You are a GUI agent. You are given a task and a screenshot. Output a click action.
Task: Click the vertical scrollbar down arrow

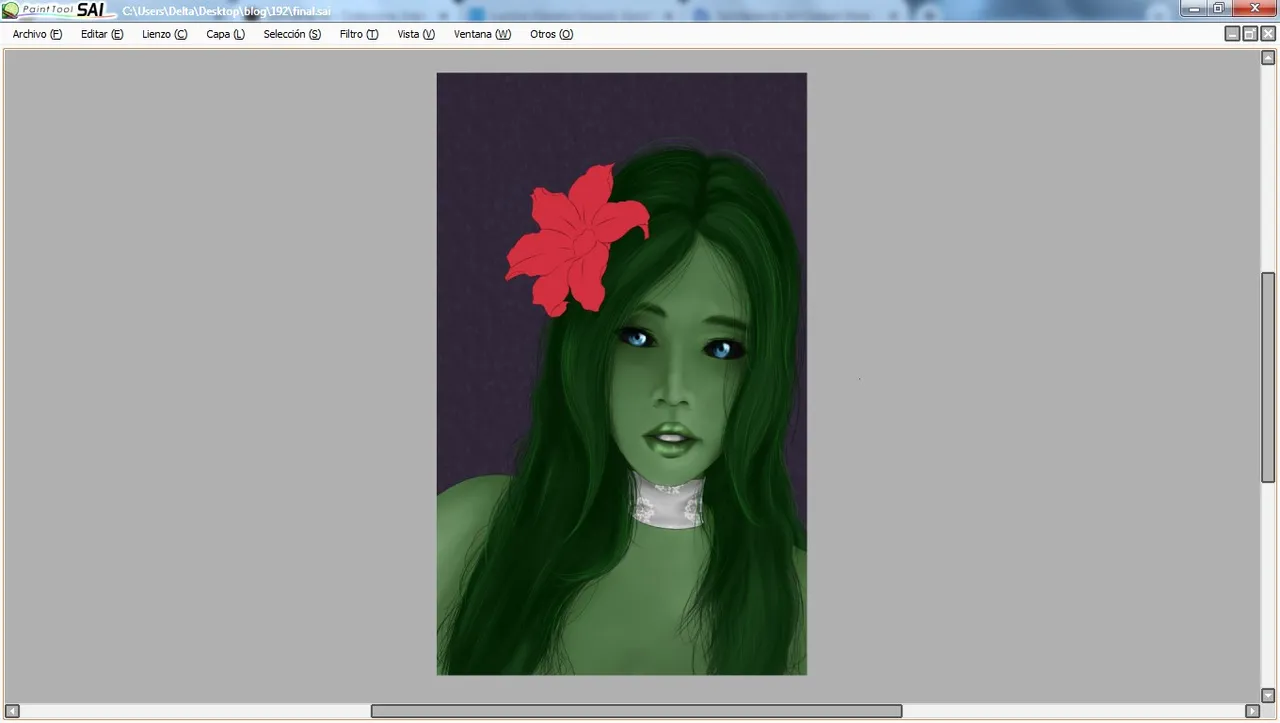pos(1268,695)
